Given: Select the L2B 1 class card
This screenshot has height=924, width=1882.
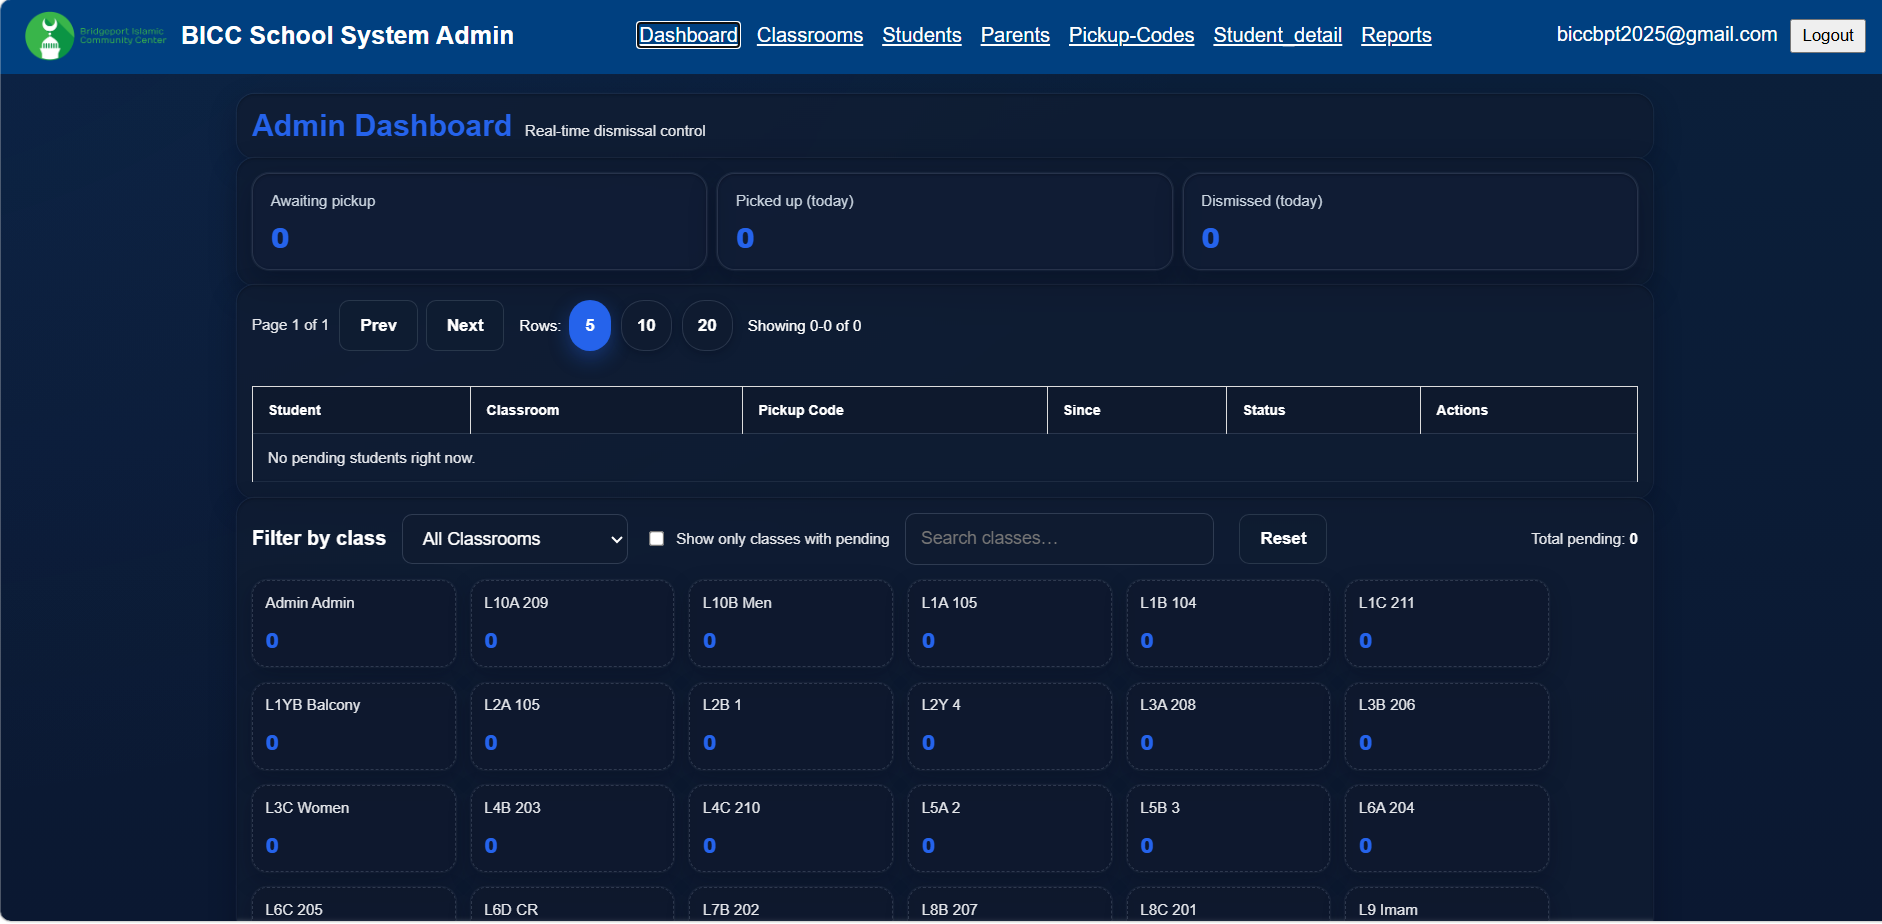Looking at the screenshot, I should click(x=791, y=726).
